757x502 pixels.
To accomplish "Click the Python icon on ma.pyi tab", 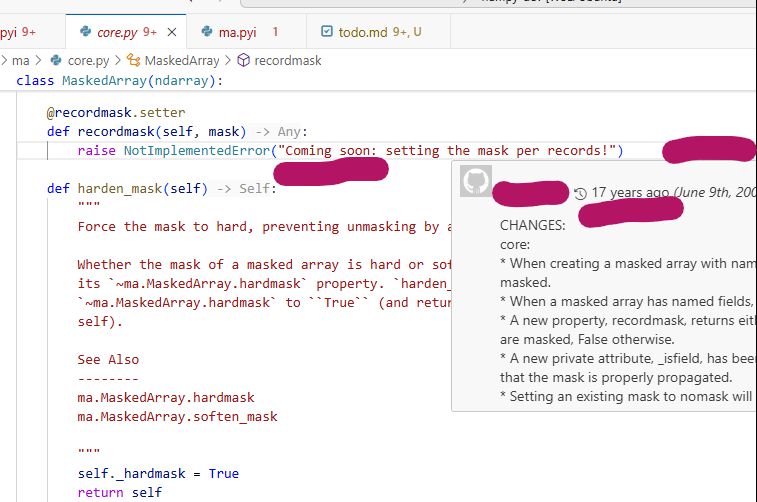I will pyautogui.click(x=207, y=32).
